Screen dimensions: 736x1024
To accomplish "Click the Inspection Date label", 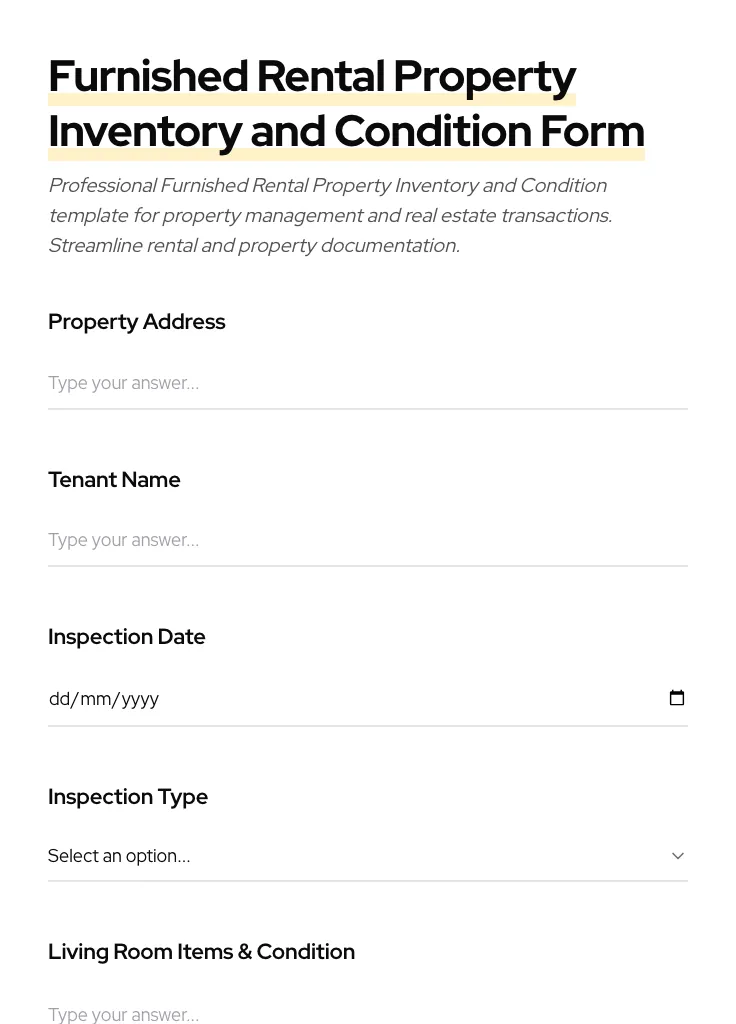I will pos(126,636).
